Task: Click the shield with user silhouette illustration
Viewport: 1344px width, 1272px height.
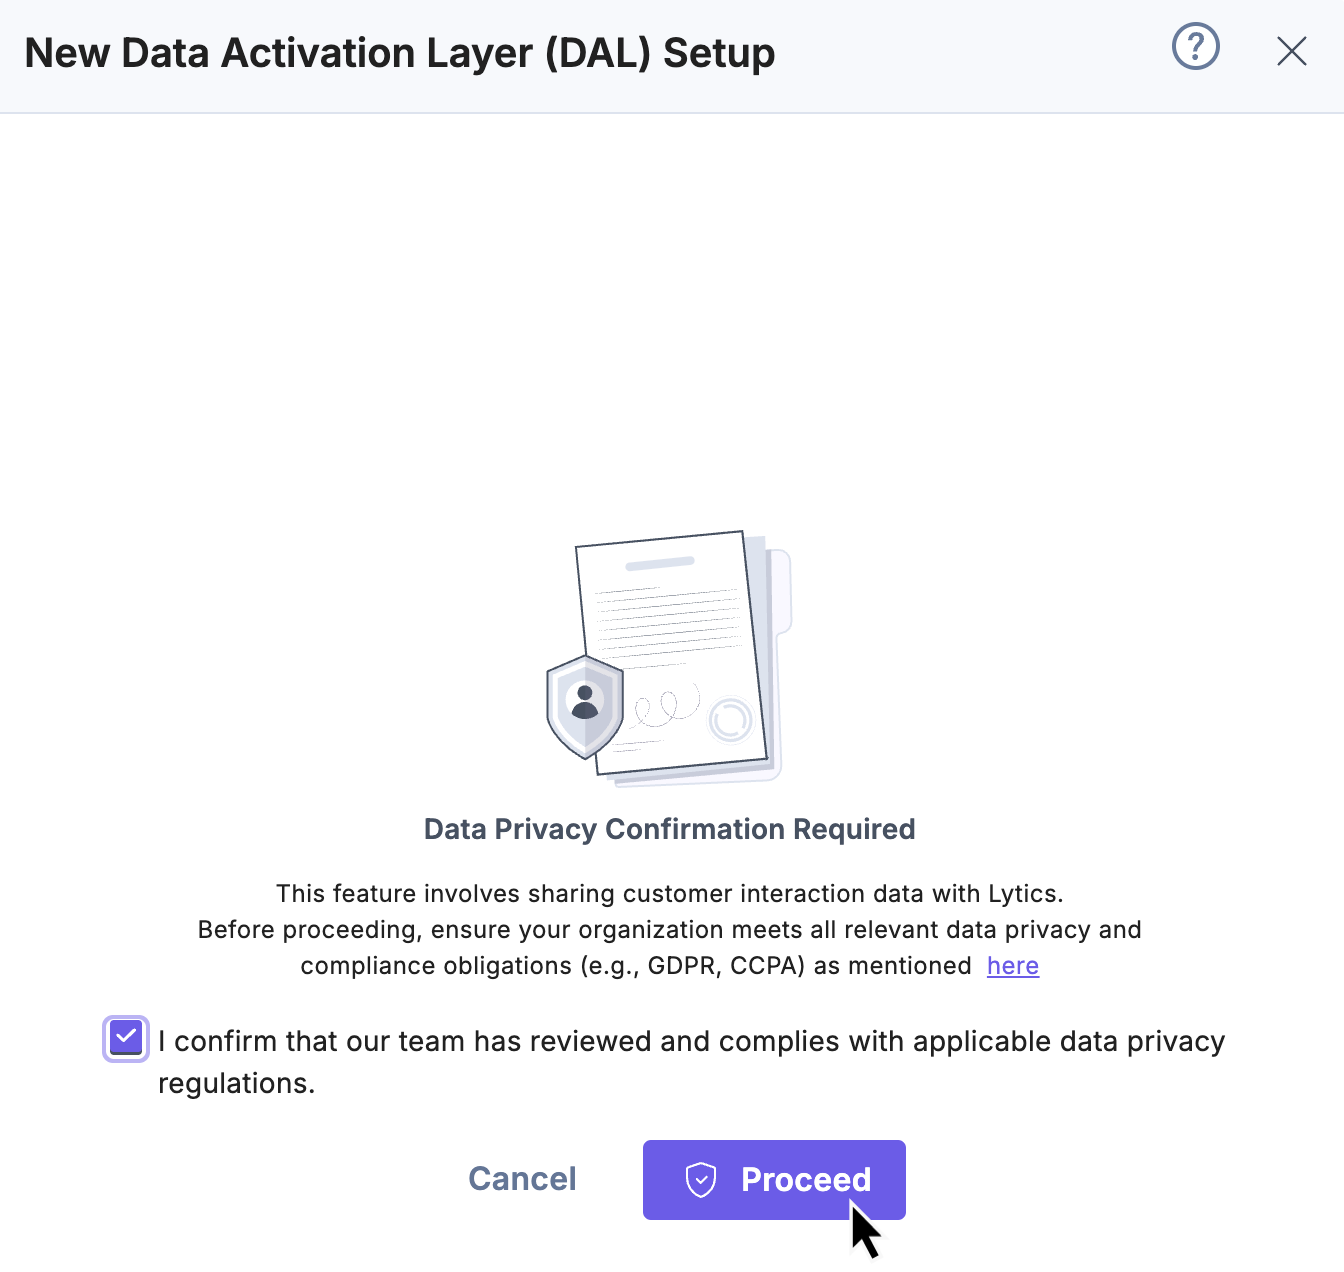Action: pyautogui.click(x=585, y=705)
